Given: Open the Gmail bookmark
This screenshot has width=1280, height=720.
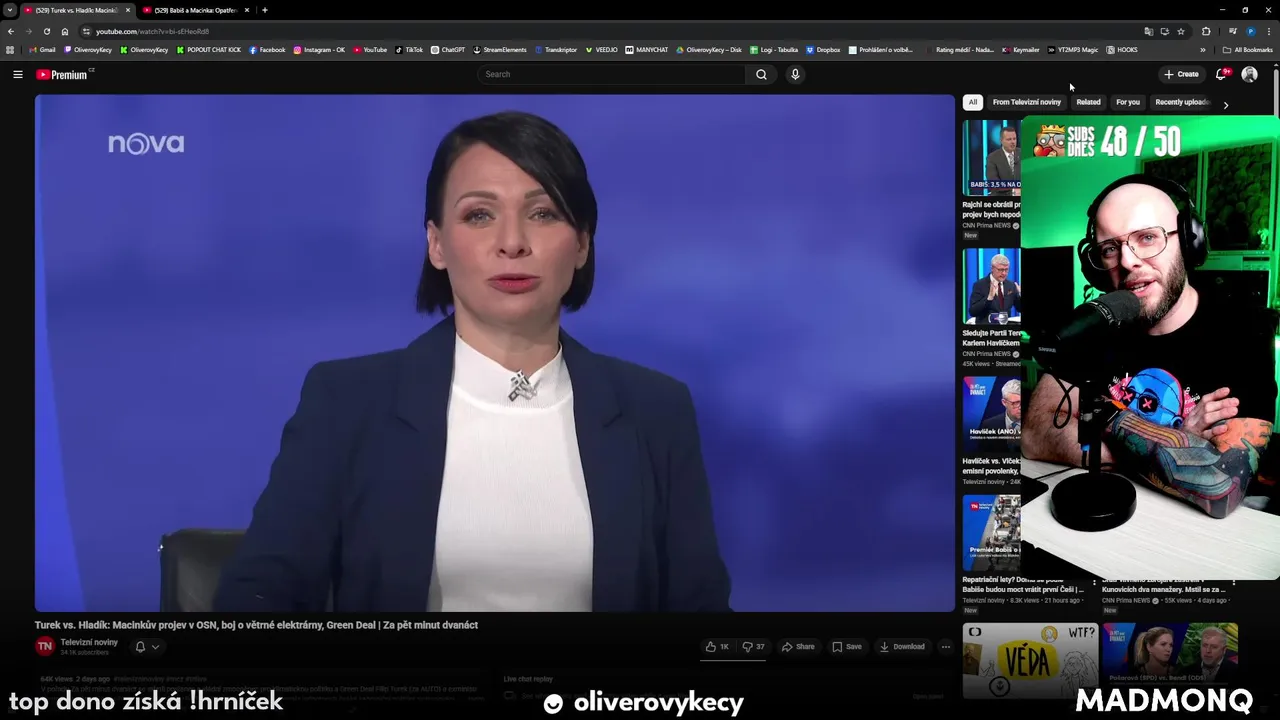Looking at the screenshot, I should [42, 50].
